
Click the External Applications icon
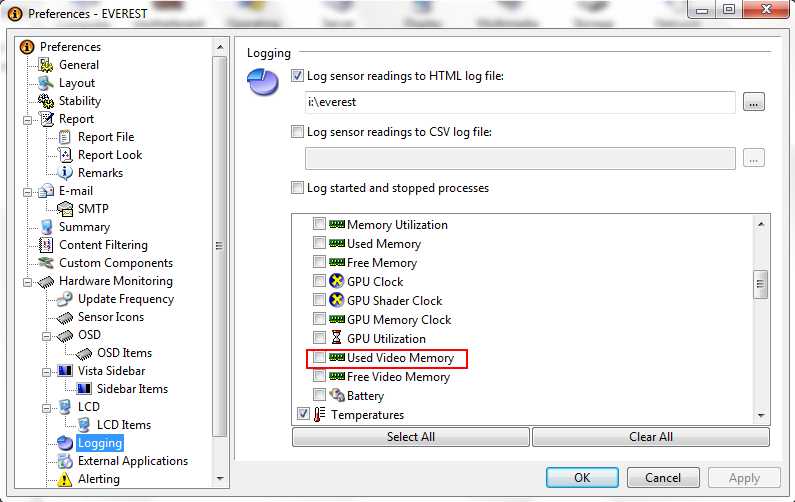tap(65, 461)
